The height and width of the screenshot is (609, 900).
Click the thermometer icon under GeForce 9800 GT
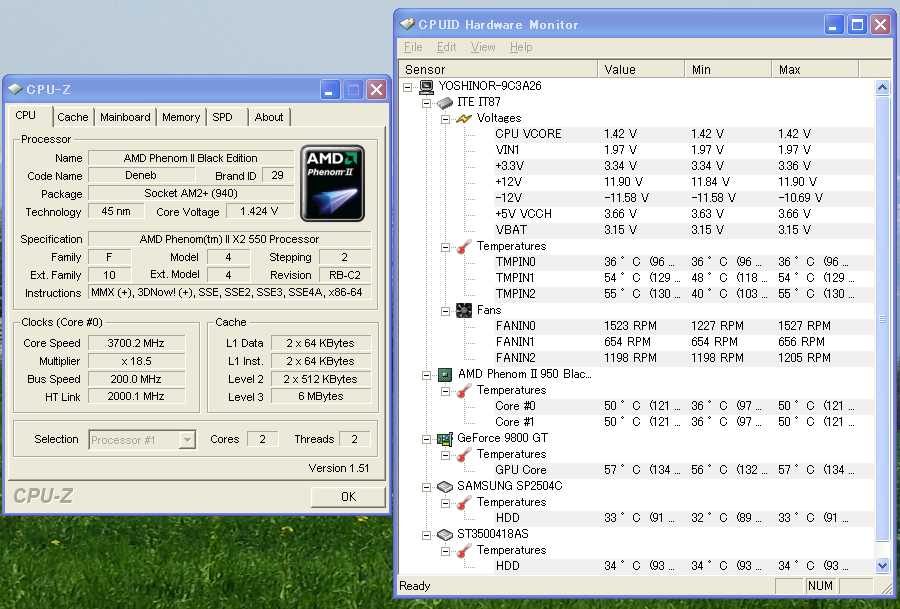point(464,455)
